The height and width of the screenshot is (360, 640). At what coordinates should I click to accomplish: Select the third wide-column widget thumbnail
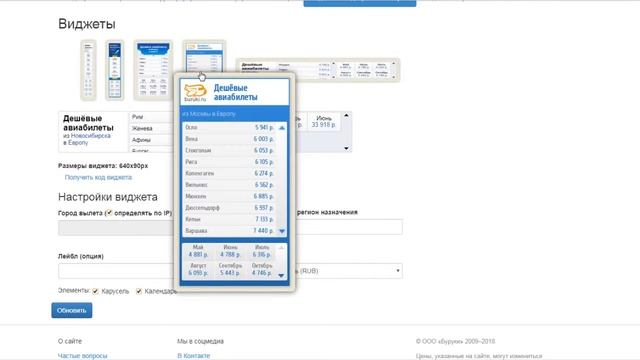[153, 70]
